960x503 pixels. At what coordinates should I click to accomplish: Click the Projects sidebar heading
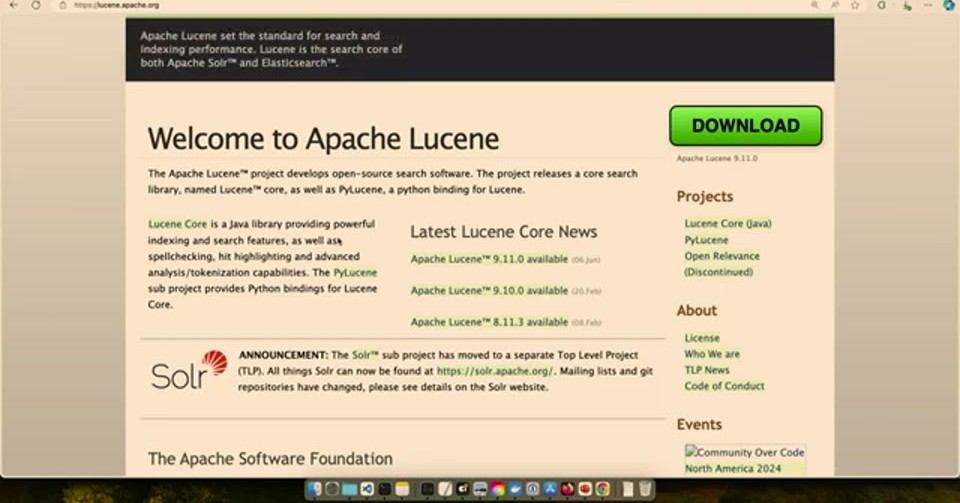click(x=705, y=196)
